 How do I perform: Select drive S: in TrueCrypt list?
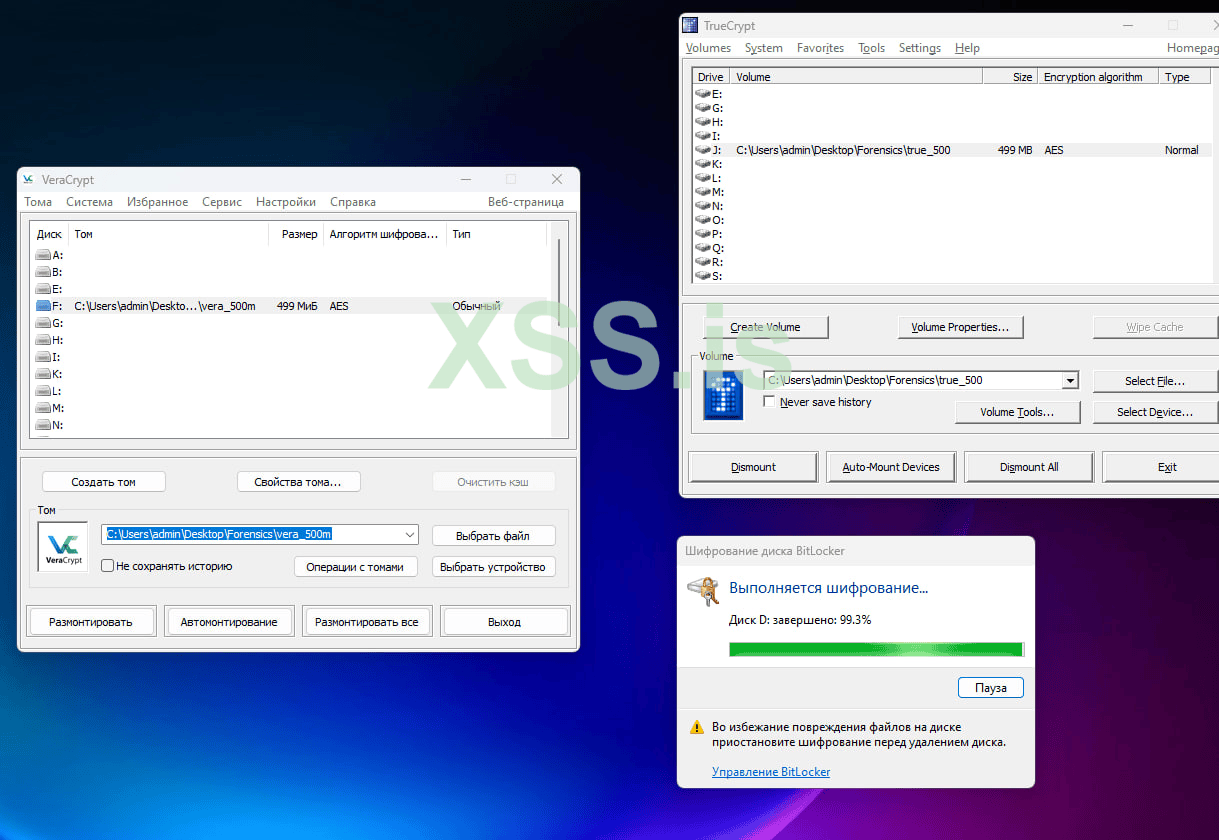pyautogui.click(x=952, y=276)
